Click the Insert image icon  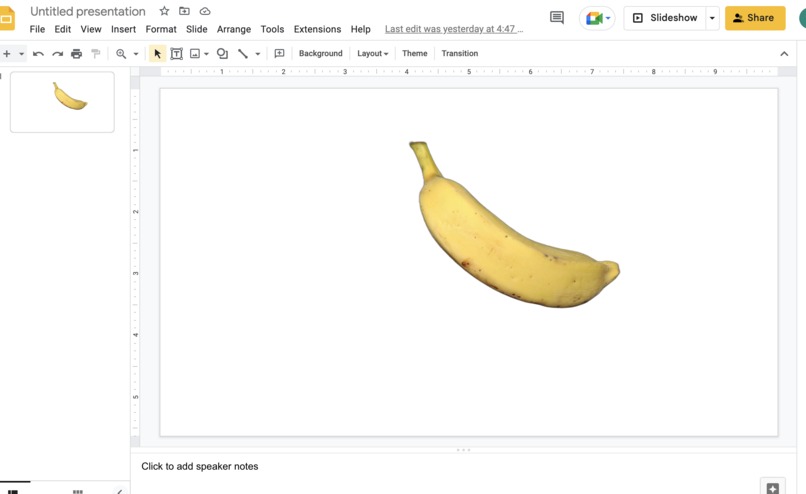pos(195,53)
